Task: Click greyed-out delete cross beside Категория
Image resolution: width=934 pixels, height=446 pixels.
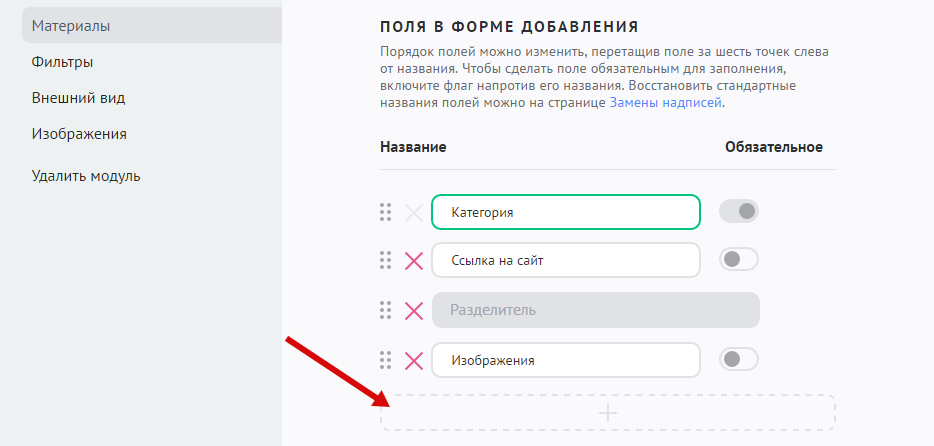Action: click(413, 212)
